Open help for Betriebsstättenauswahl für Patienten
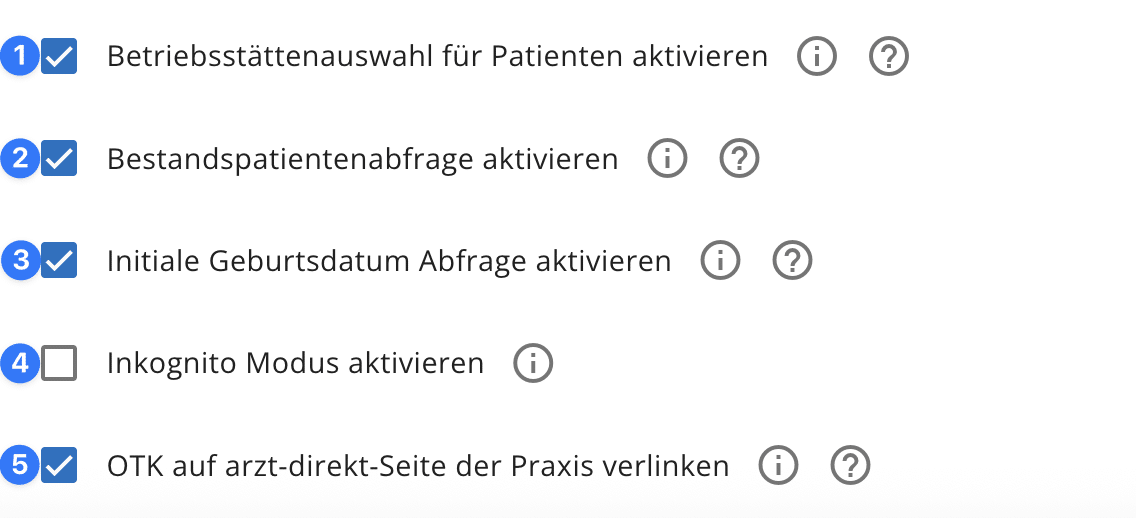 (888, 57)
